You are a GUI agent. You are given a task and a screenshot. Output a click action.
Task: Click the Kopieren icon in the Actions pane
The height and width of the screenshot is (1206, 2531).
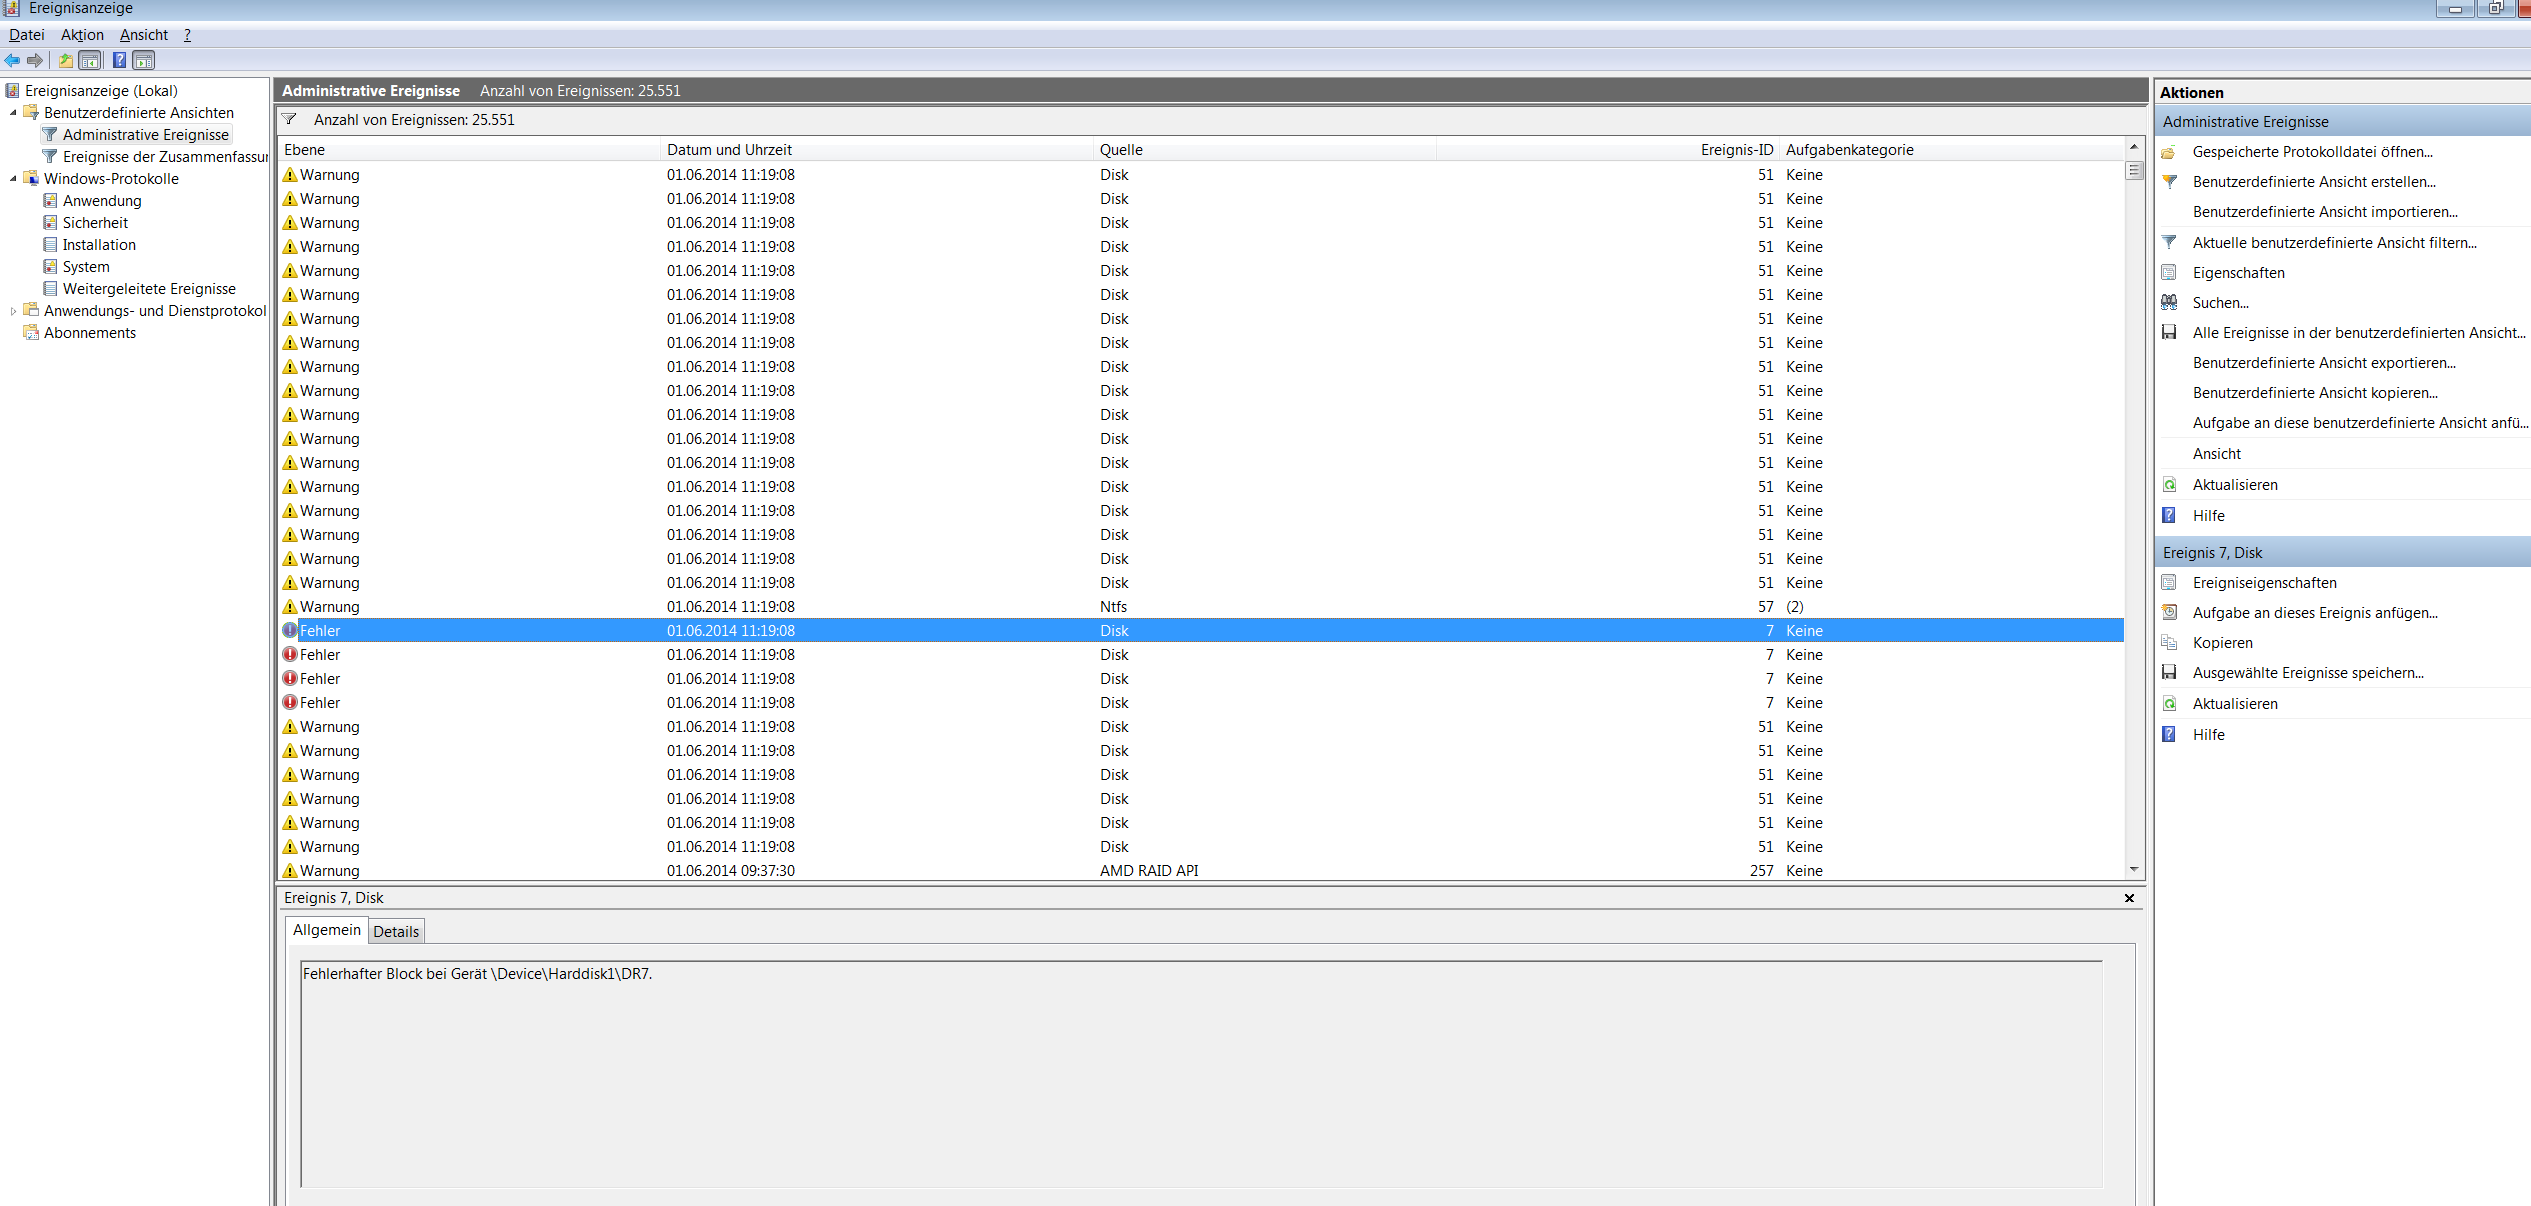click(x=2169, y=643)
